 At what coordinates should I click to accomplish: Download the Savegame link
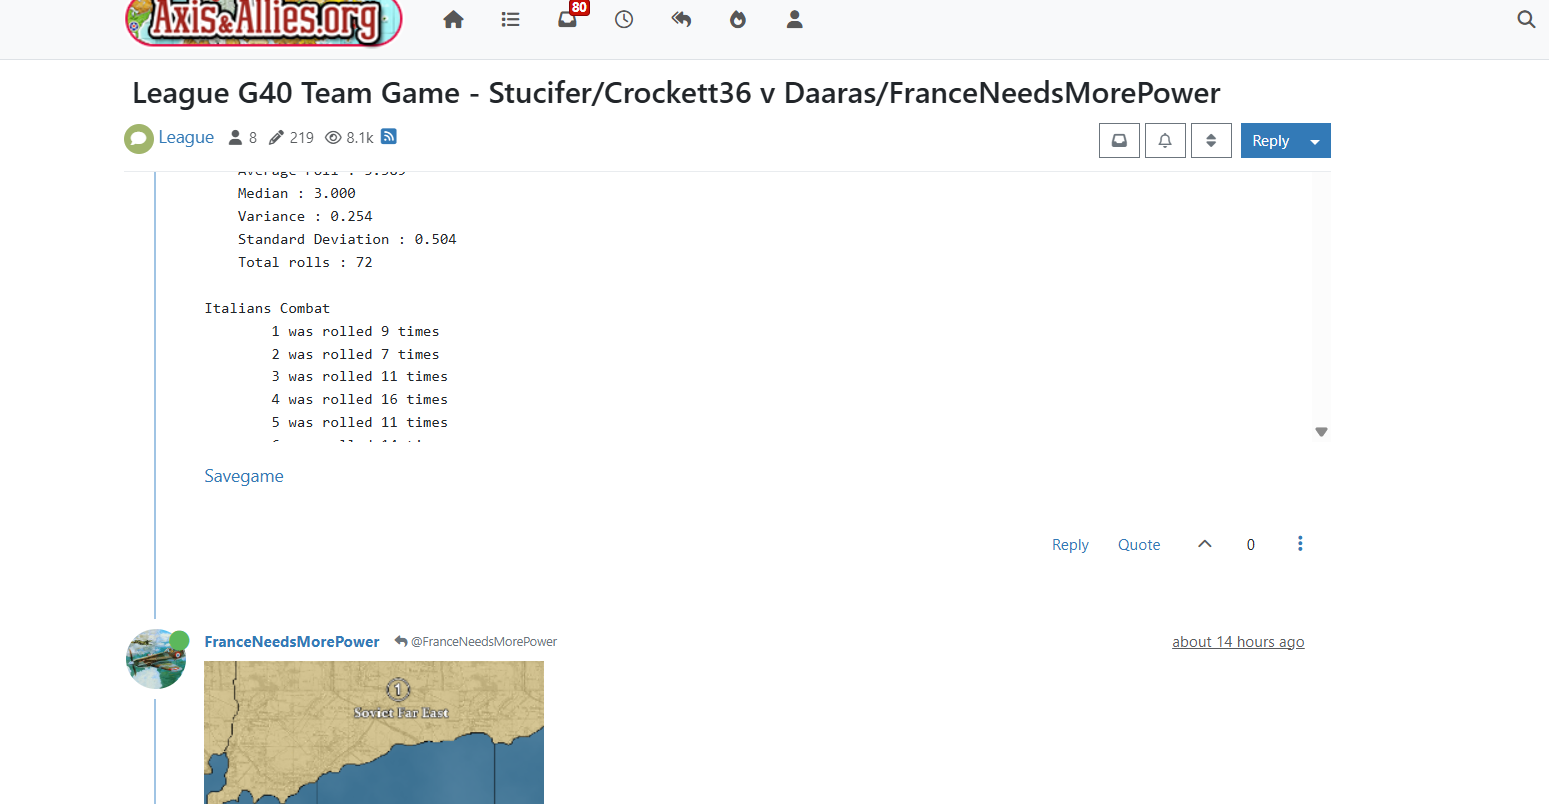(244, 476)
